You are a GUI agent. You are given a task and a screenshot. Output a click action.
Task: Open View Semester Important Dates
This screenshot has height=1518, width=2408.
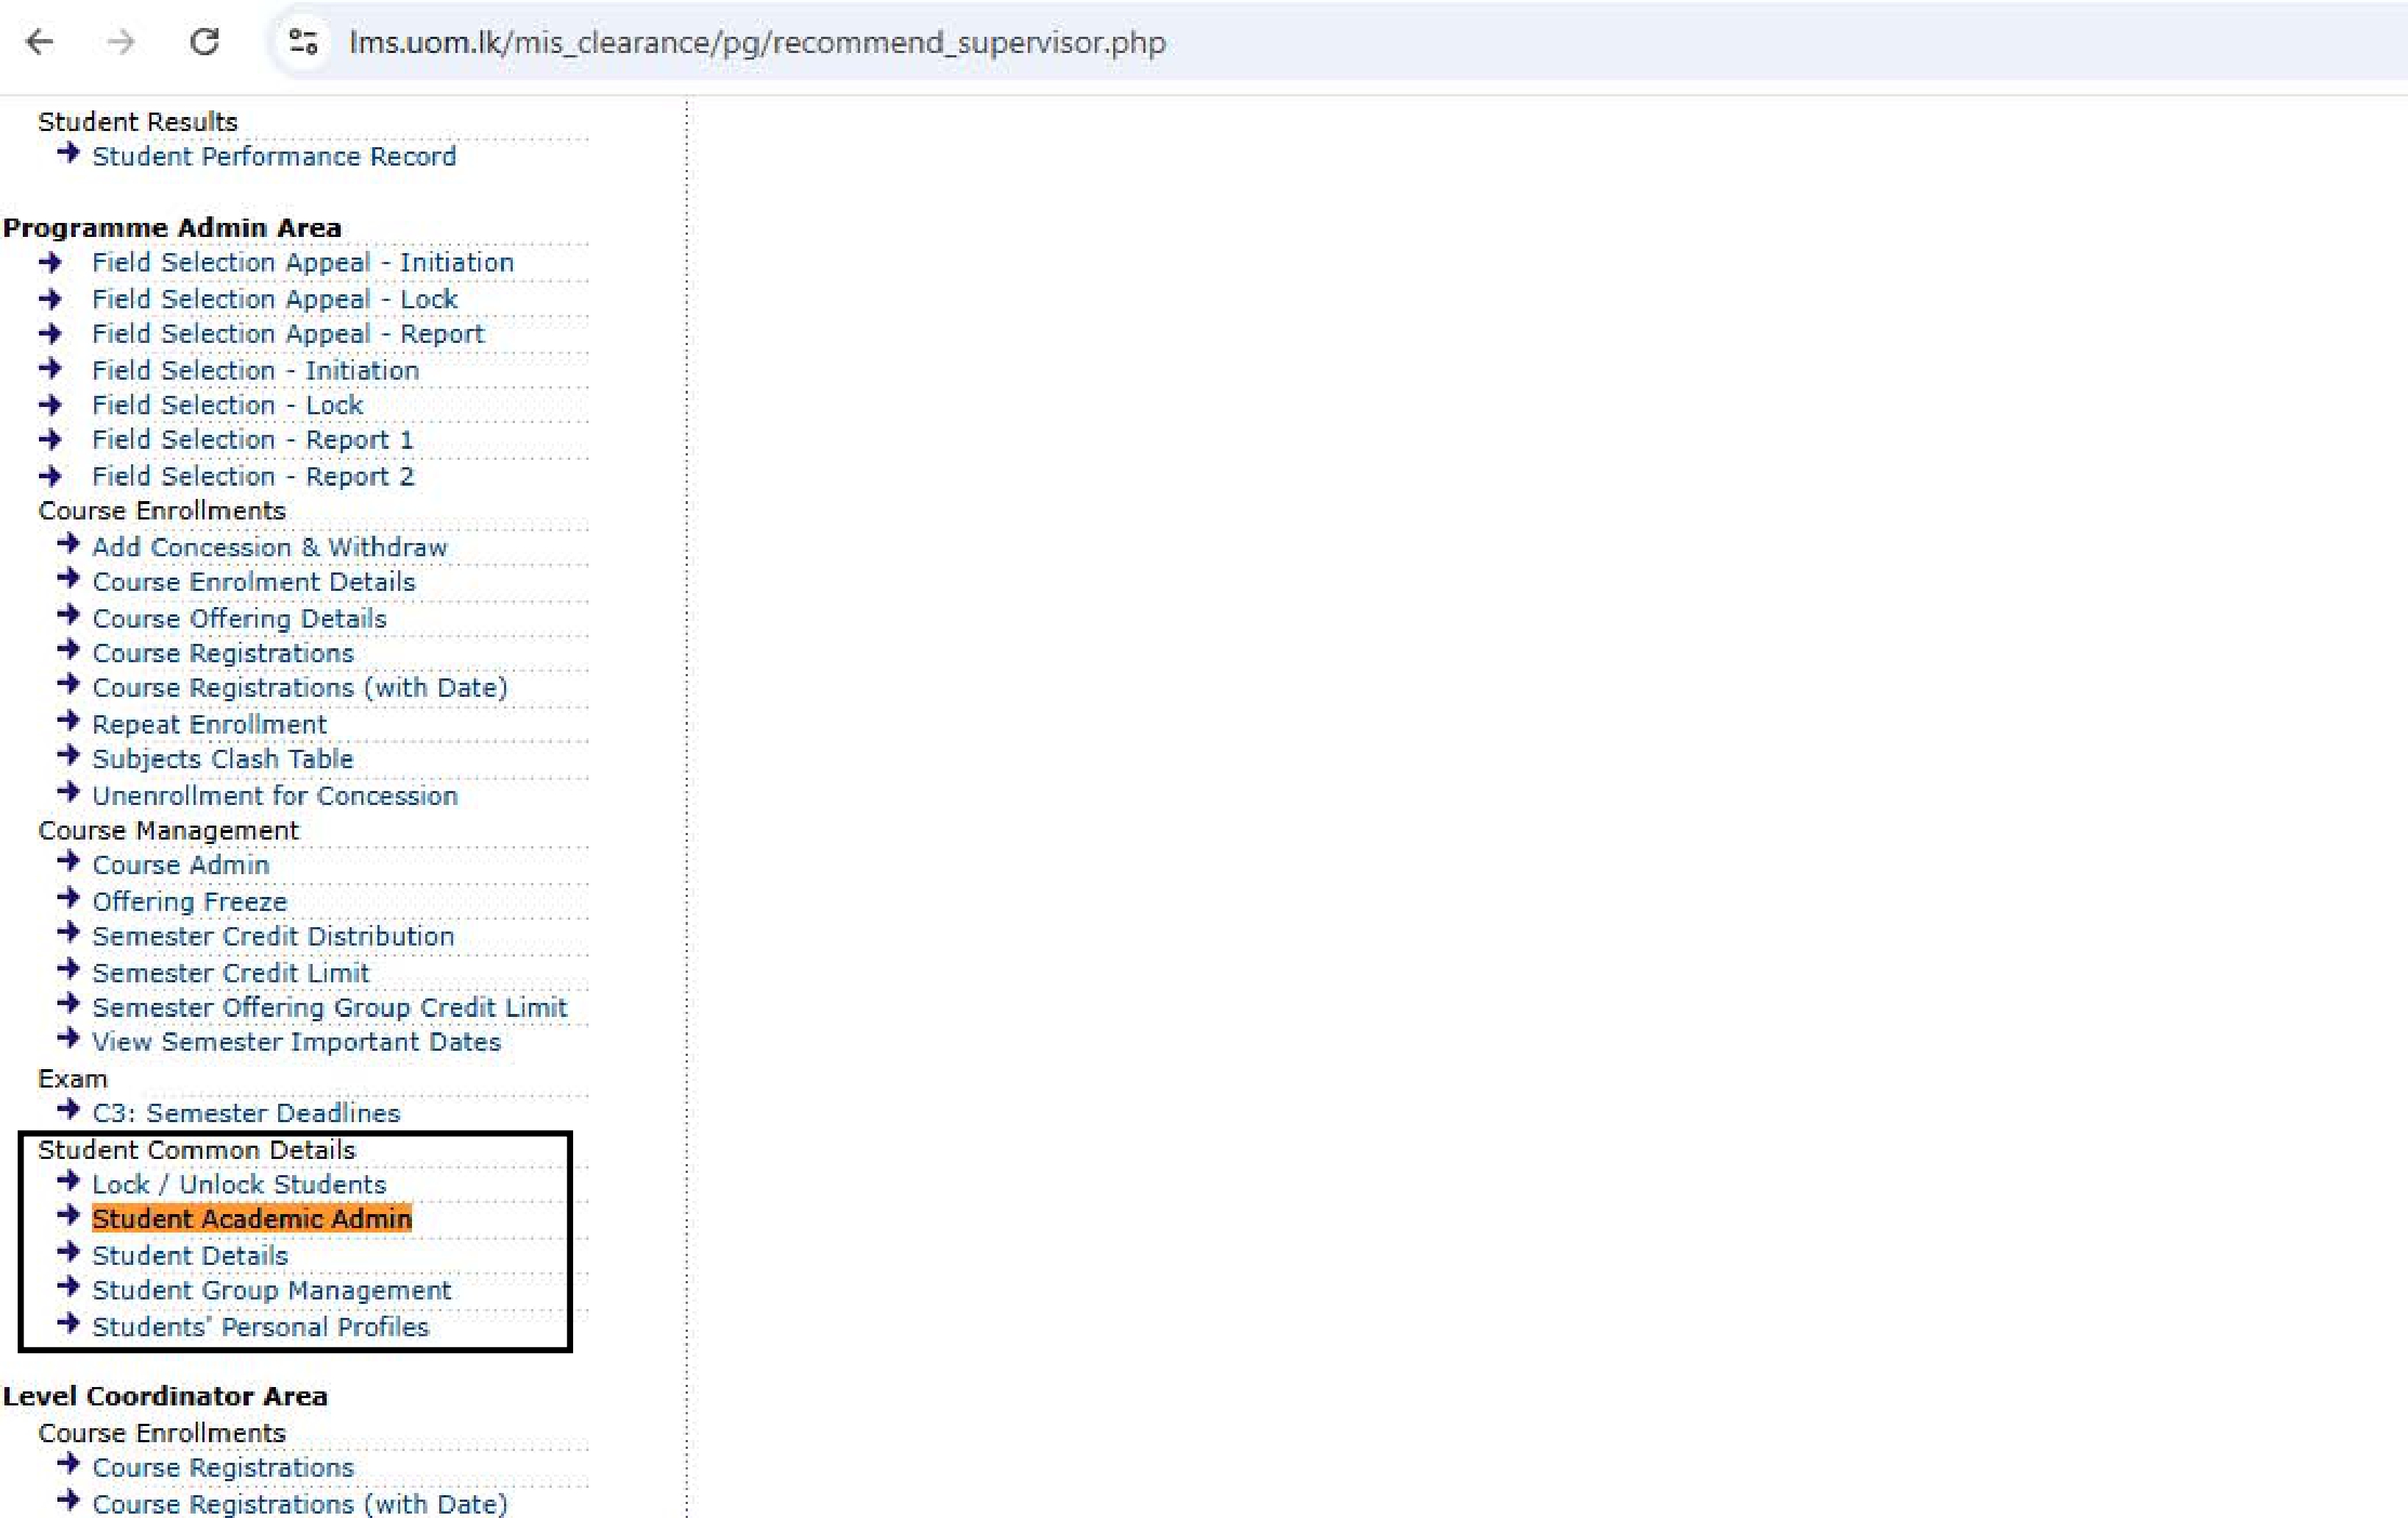tap(296, 1042)
